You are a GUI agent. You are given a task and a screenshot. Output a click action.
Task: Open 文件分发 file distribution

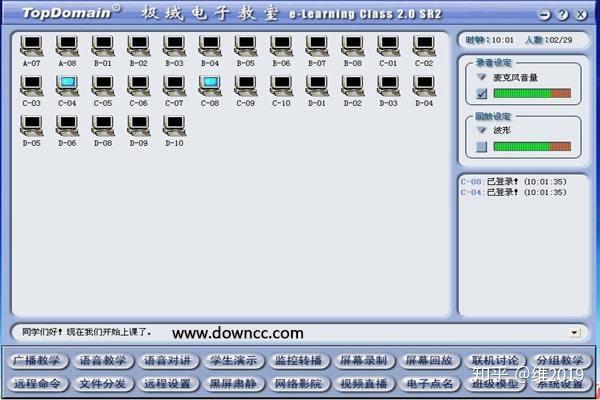pyautogui.click(x=102, y=384)
